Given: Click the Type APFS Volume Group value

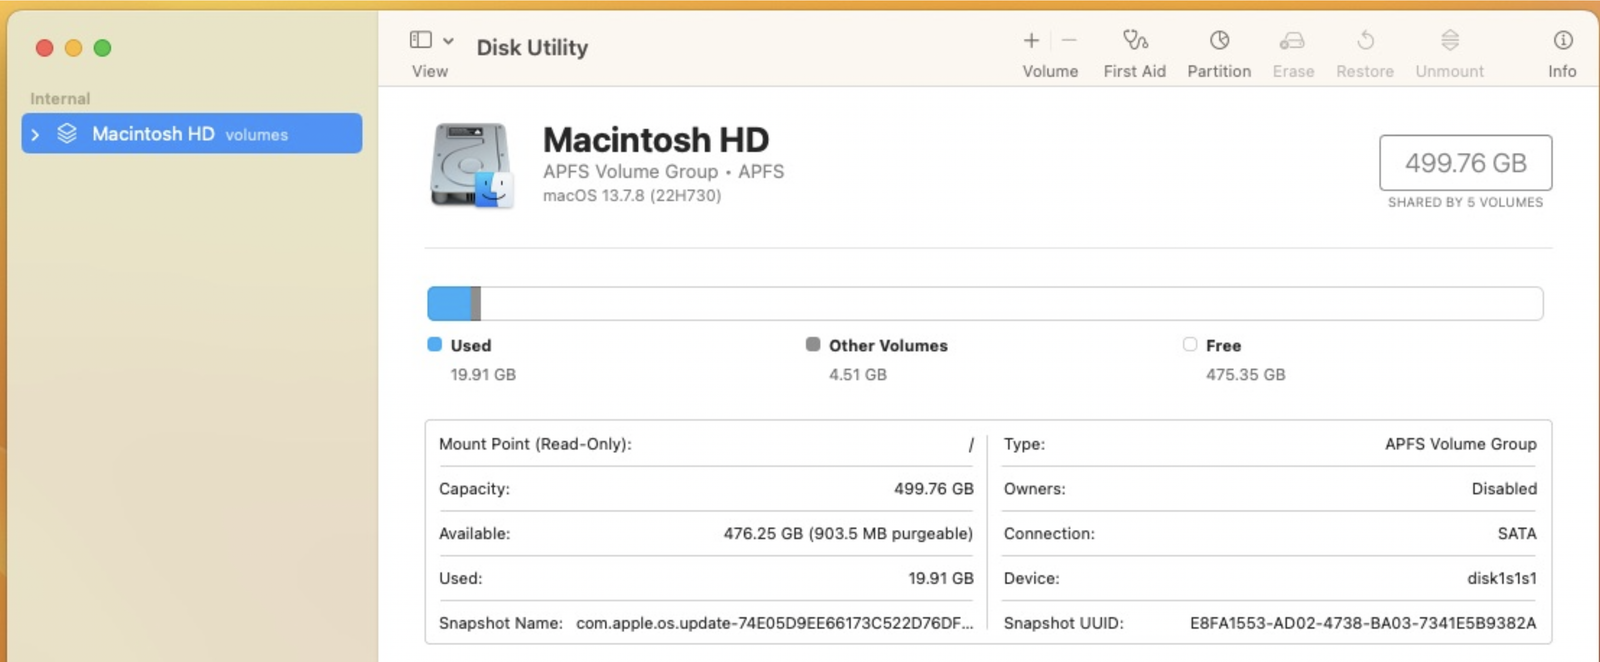Looking at the screenshot, I should point(1461,444).
